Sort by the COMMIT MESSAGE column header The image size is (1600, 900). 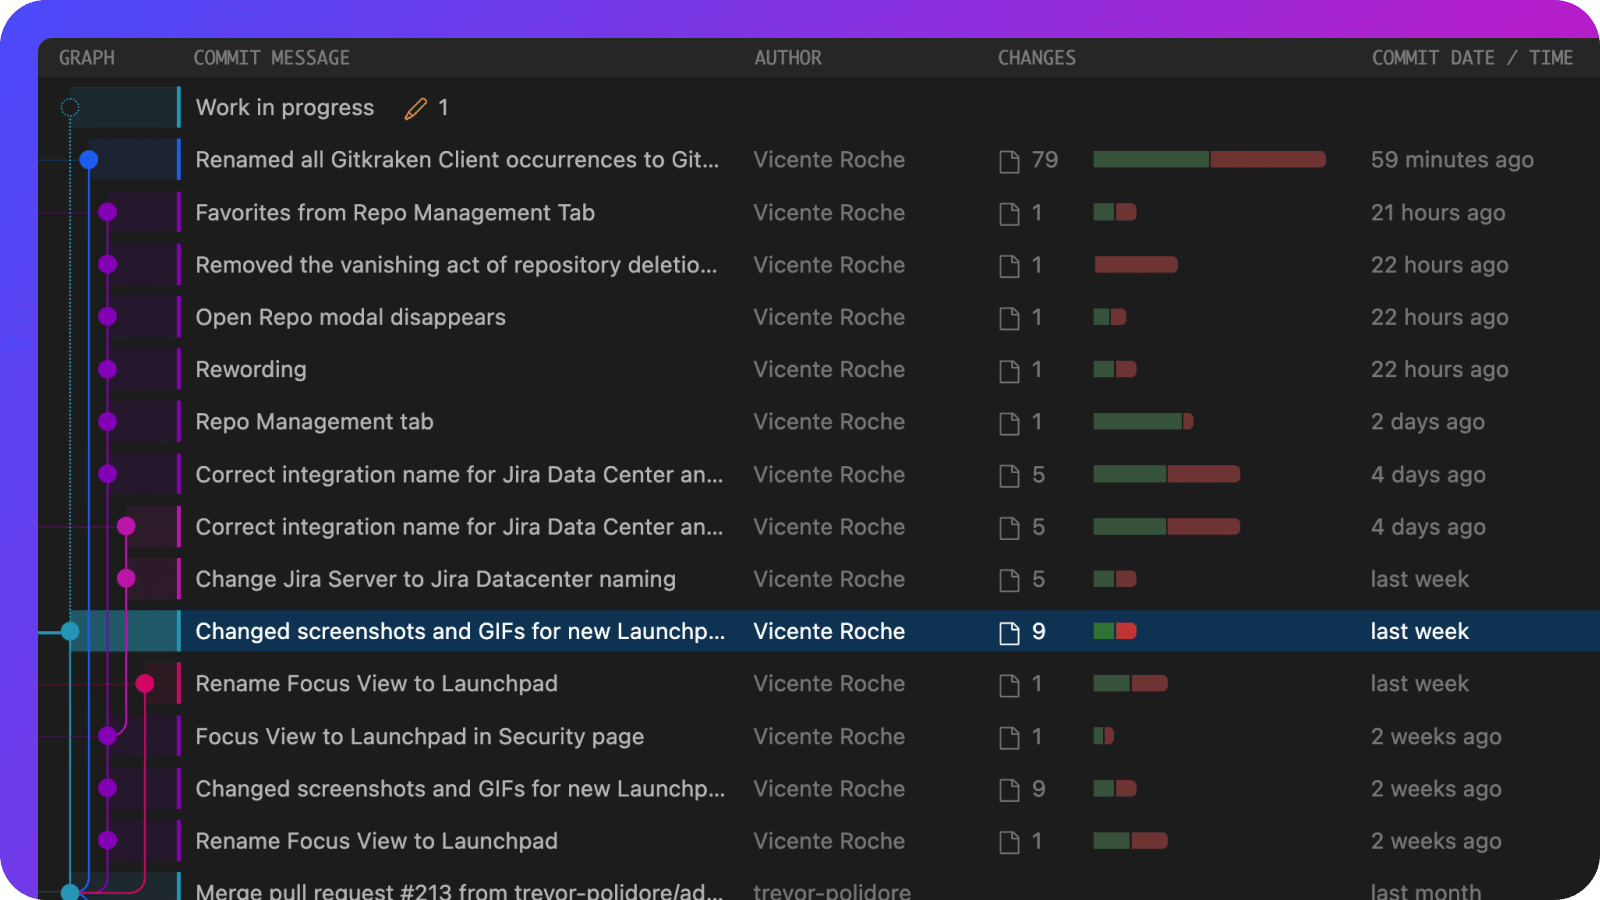coord(271,58)
